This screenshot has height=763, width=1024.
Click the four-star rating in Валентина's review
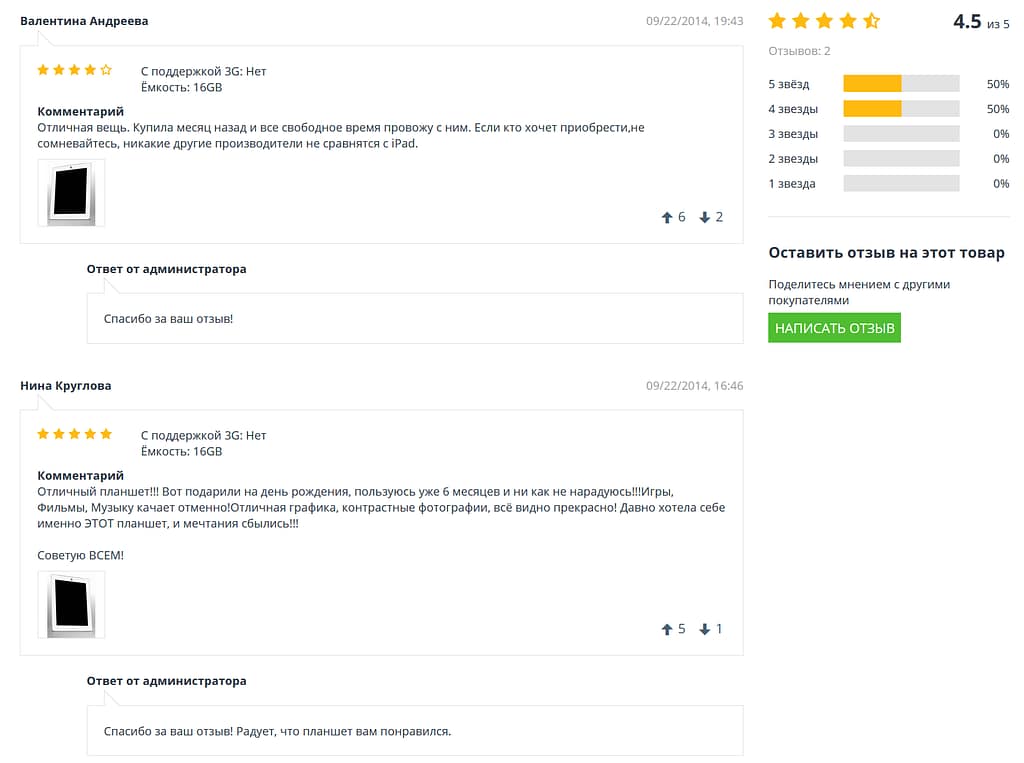click(x=74, y=70)
